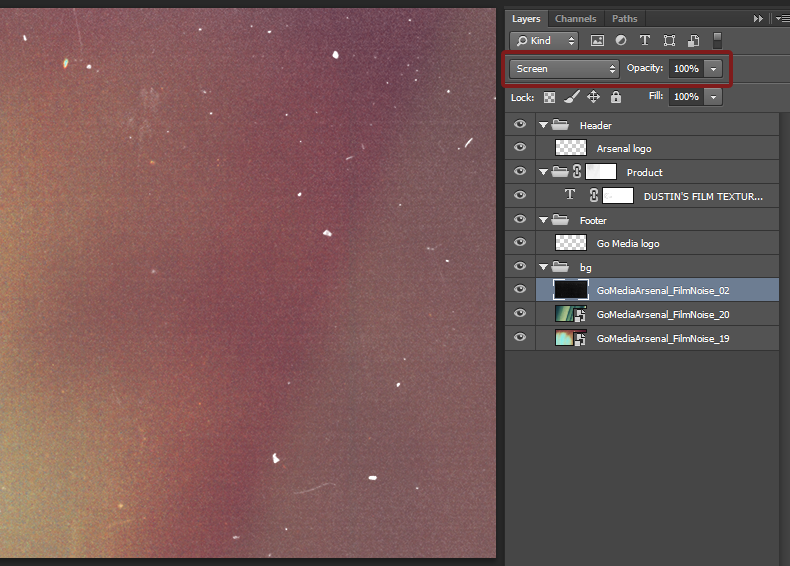Select the layer named Go Media logo
The width and height of the screenshot is (790, 566).
coord(628,243)
